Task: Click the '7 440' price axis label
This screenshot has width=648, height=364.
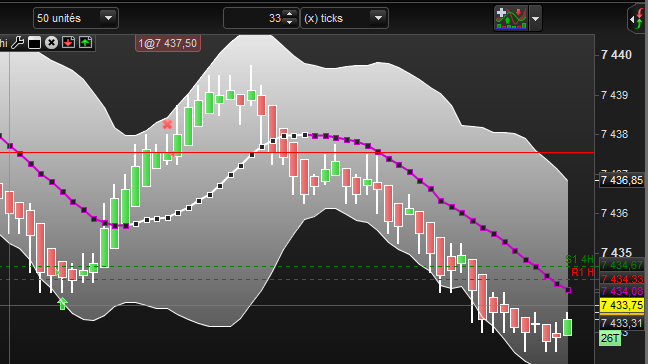Action: coord(617,55)
